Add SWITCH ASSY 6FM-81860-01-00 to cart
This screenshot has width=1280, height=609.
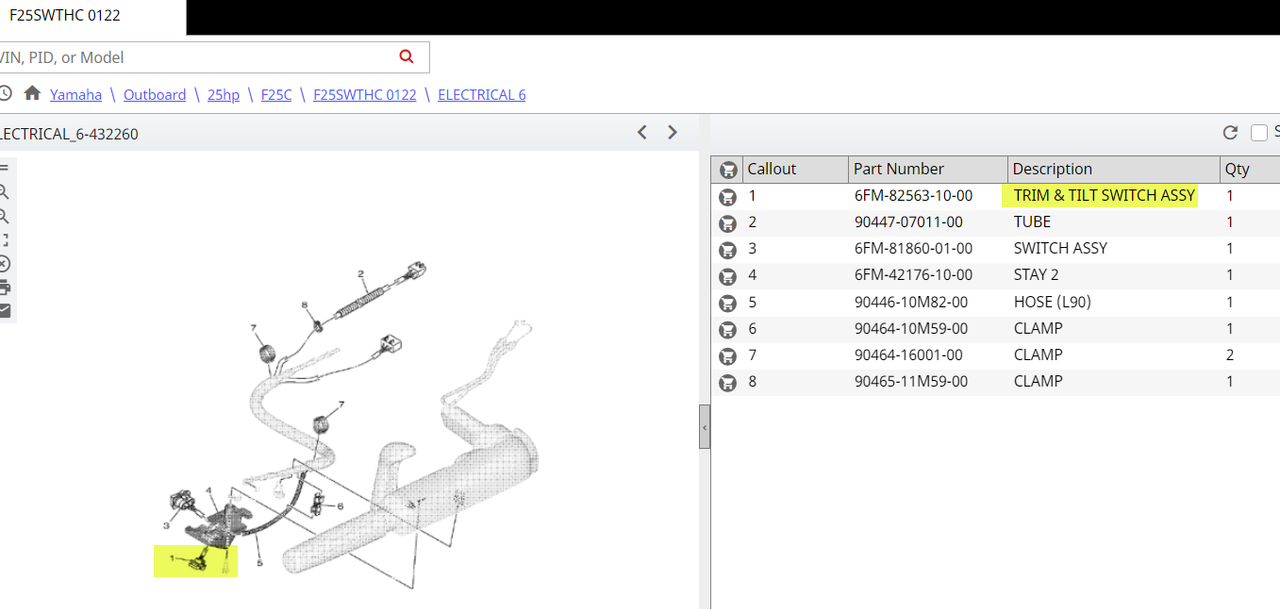tap(728, 249)
